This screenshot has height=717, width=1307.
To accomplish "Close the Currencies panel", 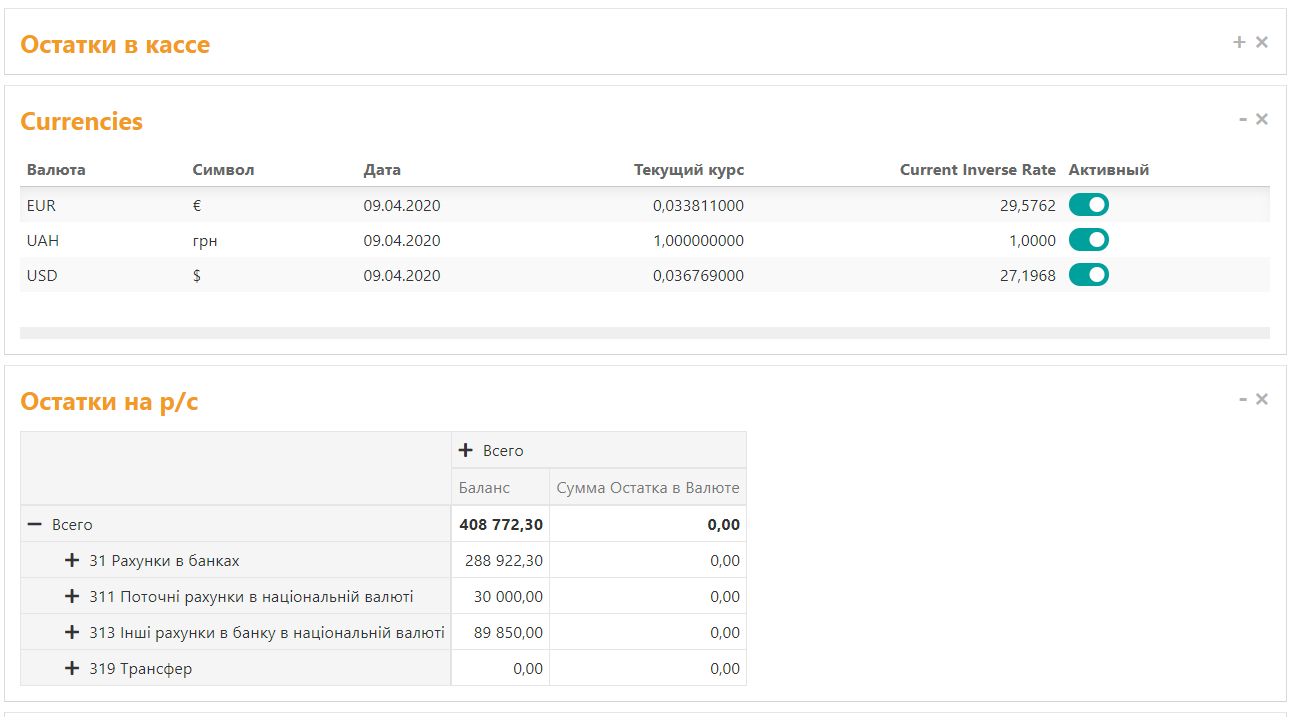I will coord(1262,119).
